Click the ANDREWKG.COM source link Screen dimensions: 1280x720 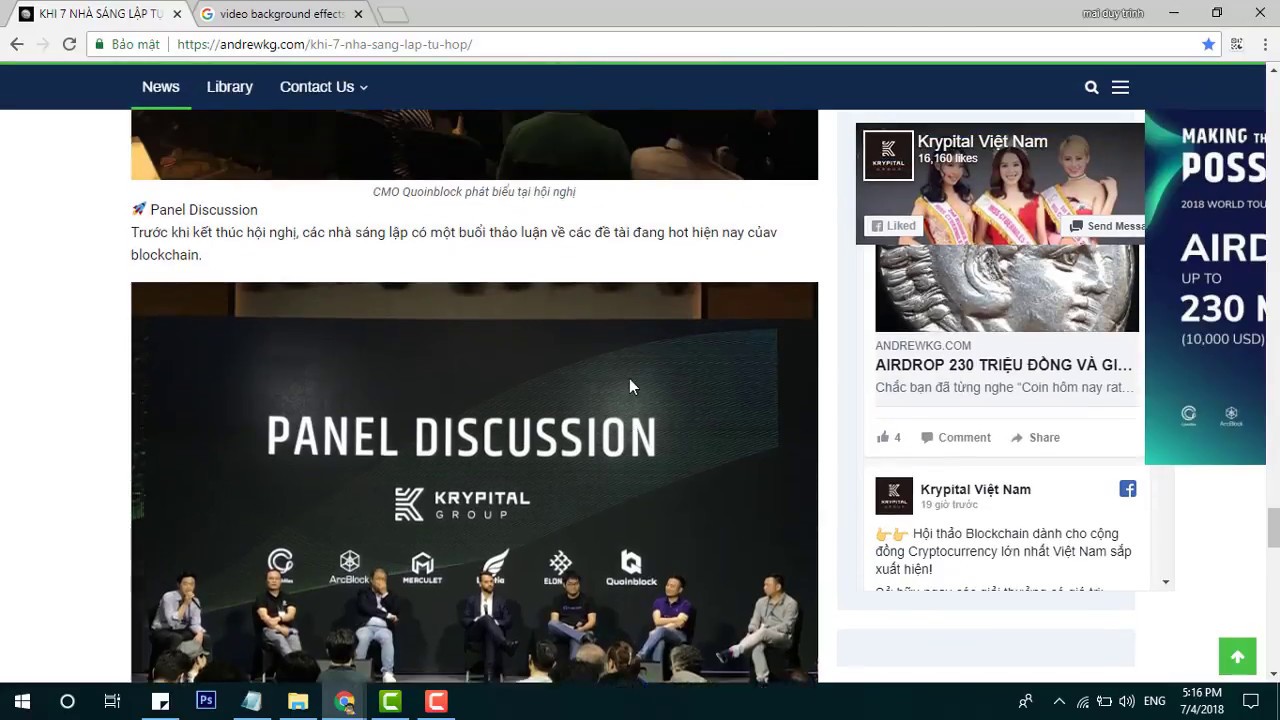click(923, 346)
